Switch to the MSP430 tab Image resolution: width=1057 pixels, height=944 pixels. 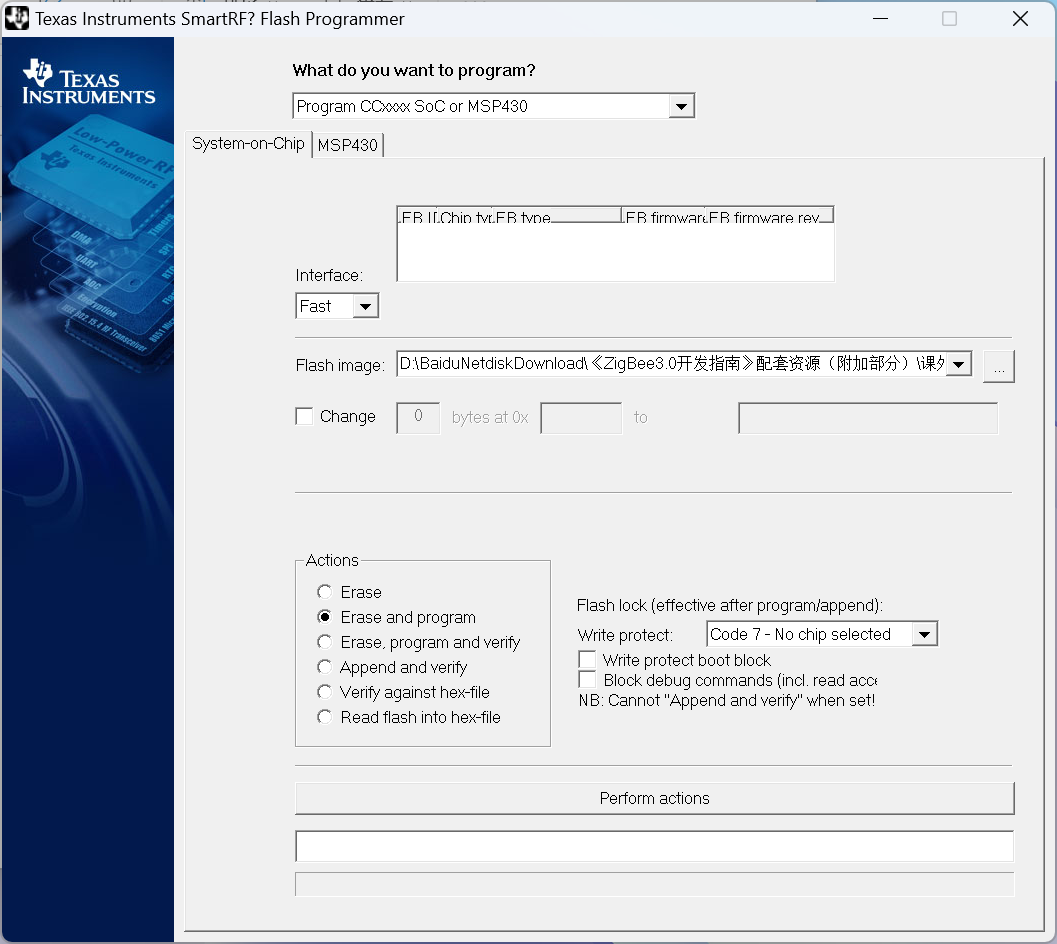pos(347,145)
